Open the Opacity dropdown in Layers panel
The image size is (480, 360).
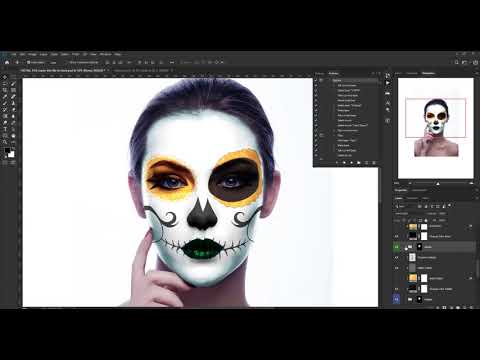[x=442, y=214]
